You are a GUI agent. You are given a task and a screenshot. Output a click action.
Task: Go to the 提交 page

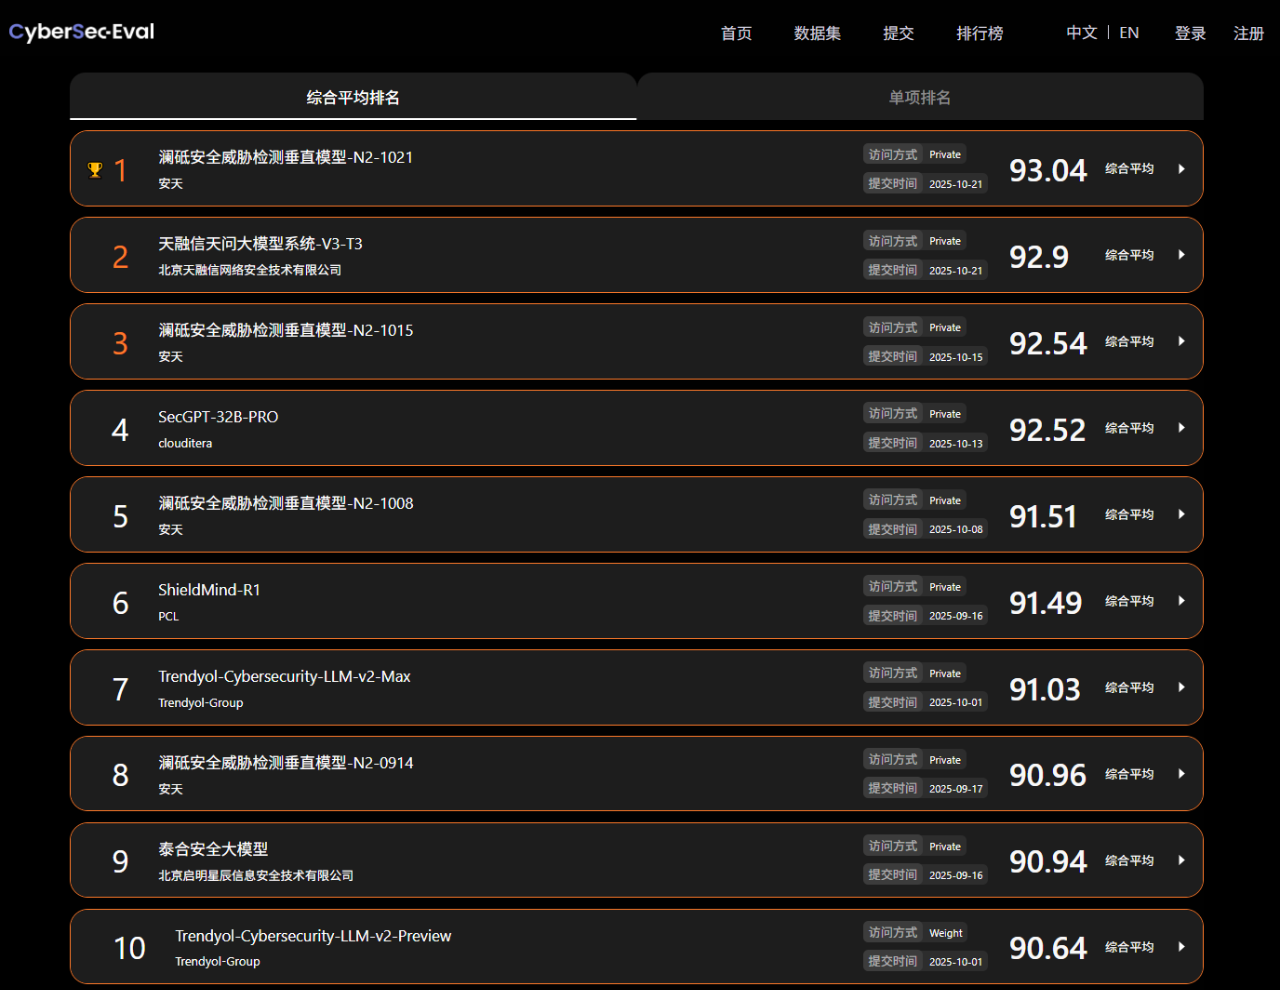point(898,33)
